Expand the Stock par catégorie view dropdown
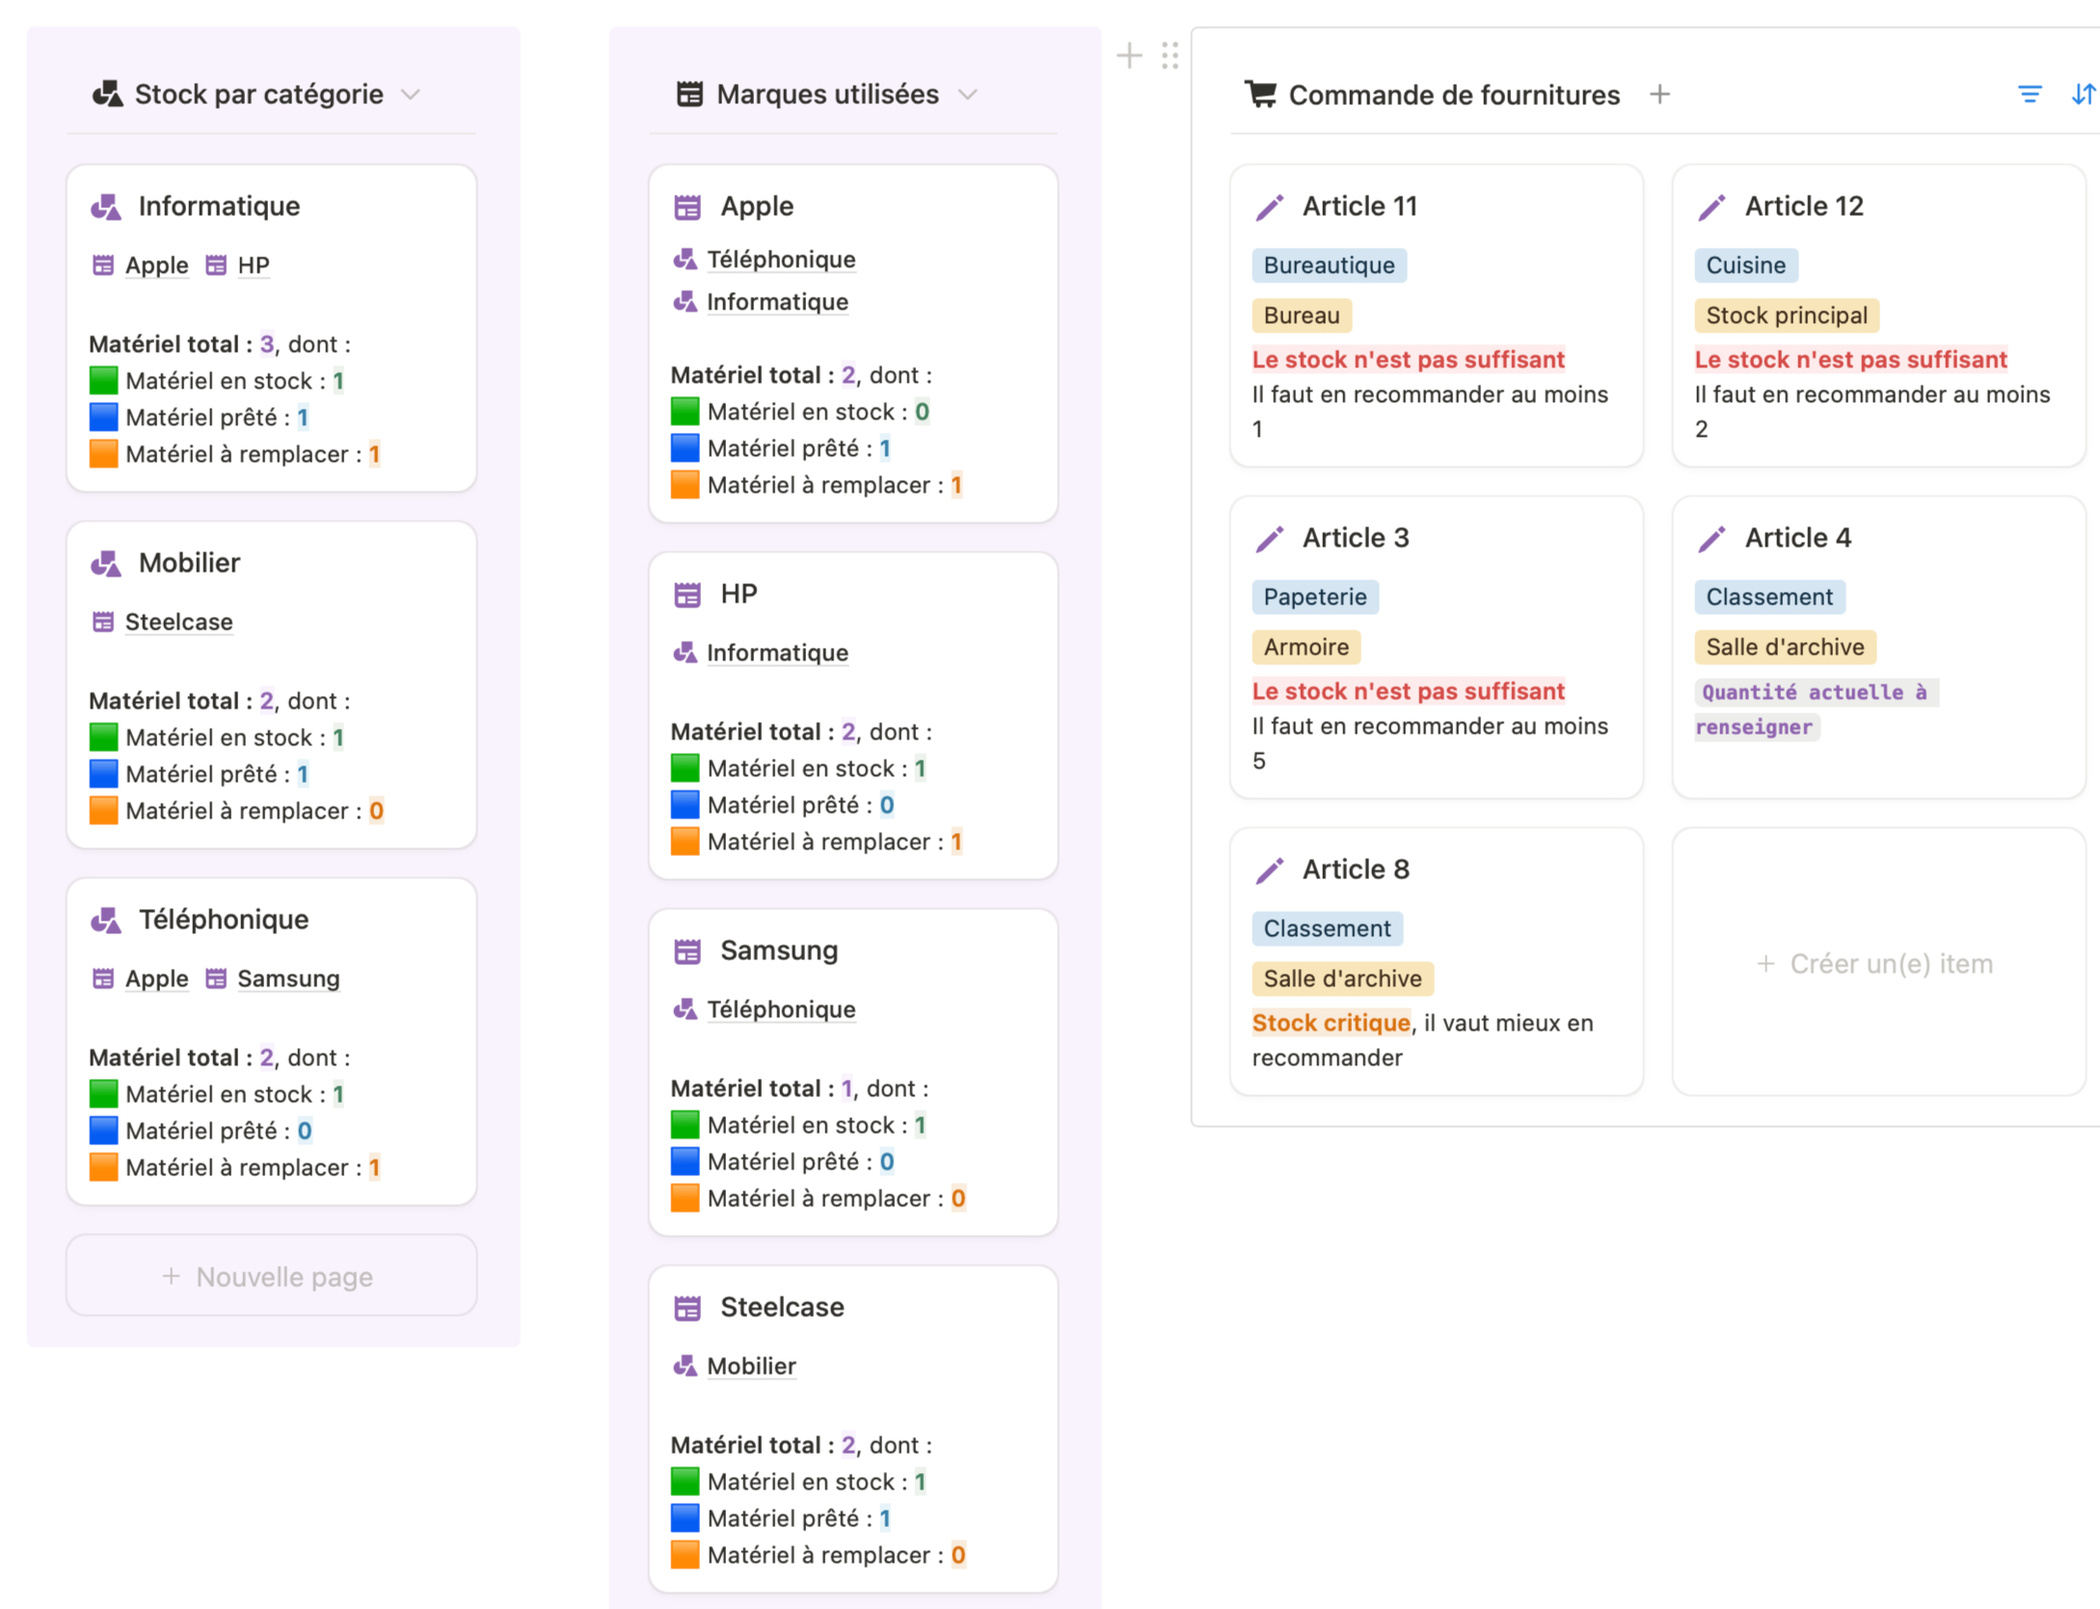 pos(410,95)
